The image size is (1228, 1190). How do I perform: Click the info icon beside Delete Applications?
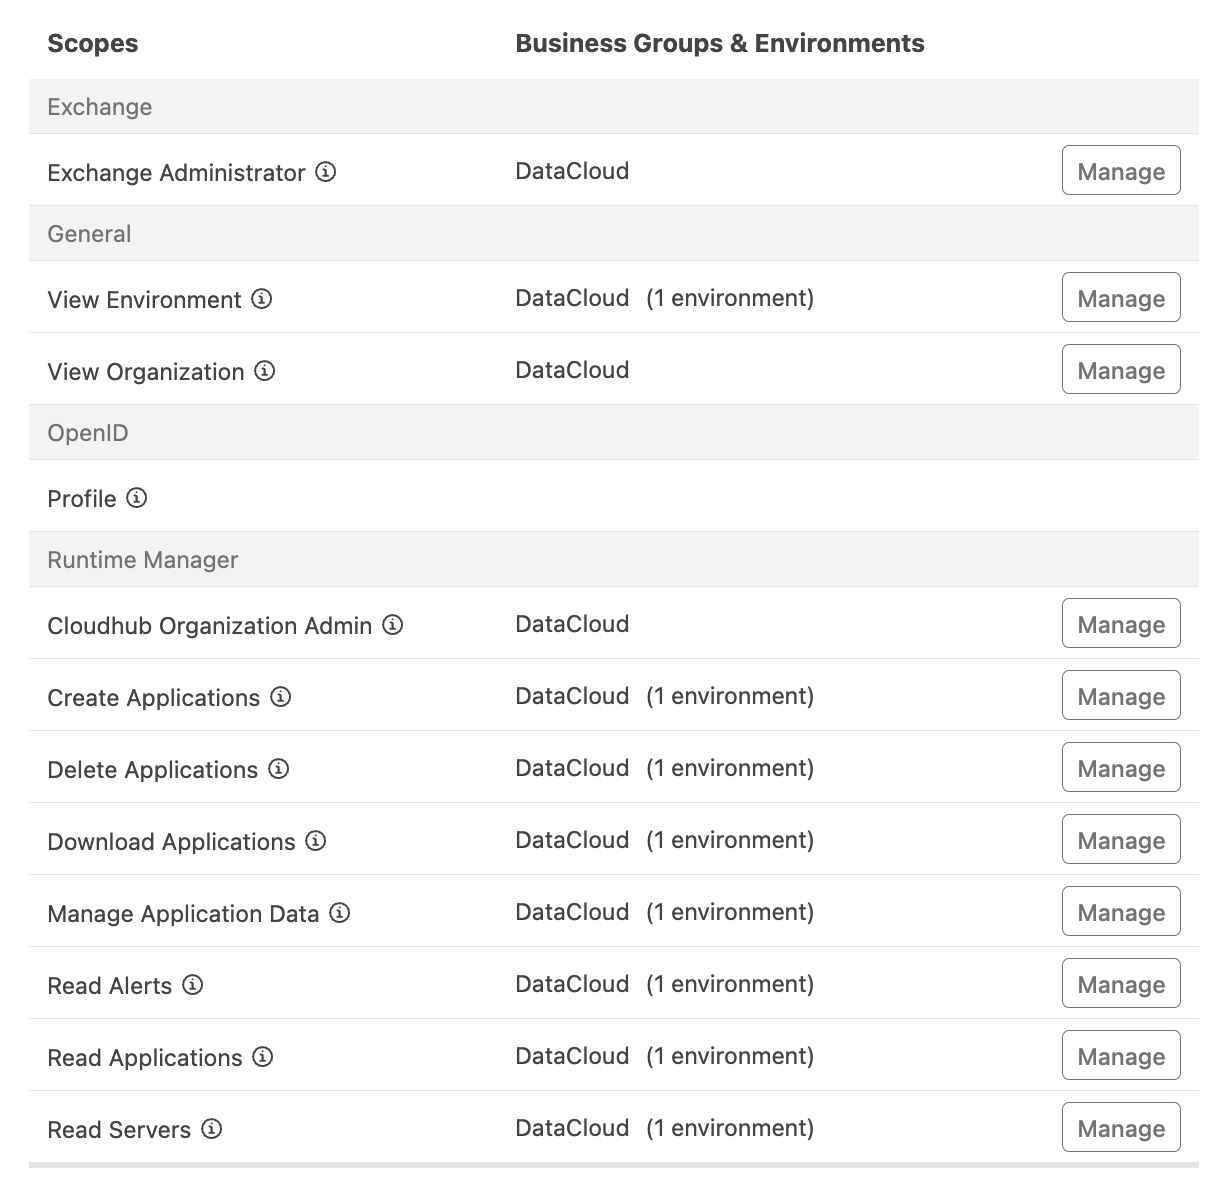(279, 770)
